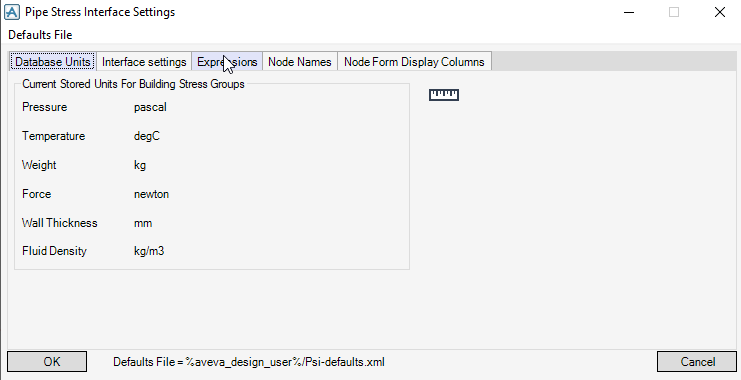This screenshot has width=741, height=380.
Task: Click the Wall Thickness label
Action: coord(60,223)
